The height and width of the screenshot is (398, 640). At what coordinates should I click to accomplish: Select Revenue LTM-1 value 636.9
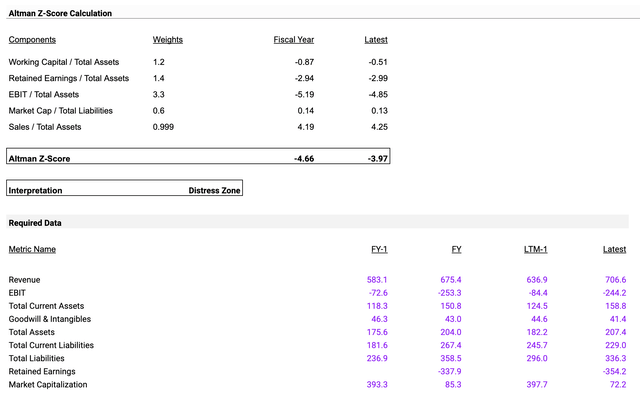[x=537, y=280]
